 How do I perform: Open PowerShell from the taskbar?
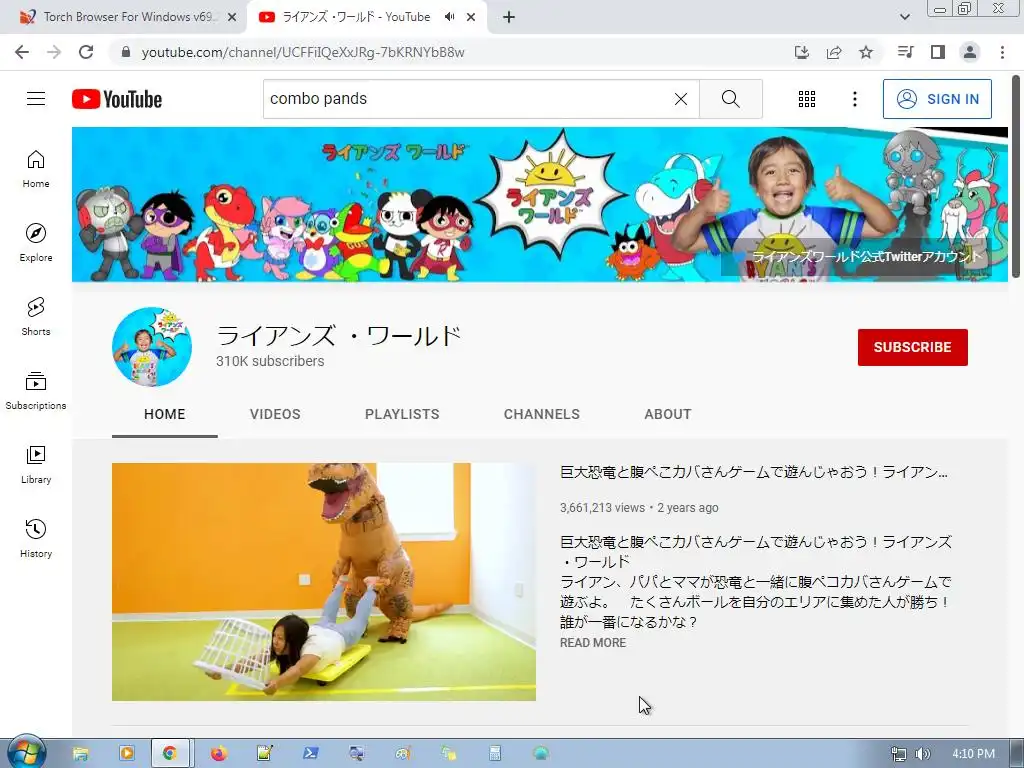(310, 754)
